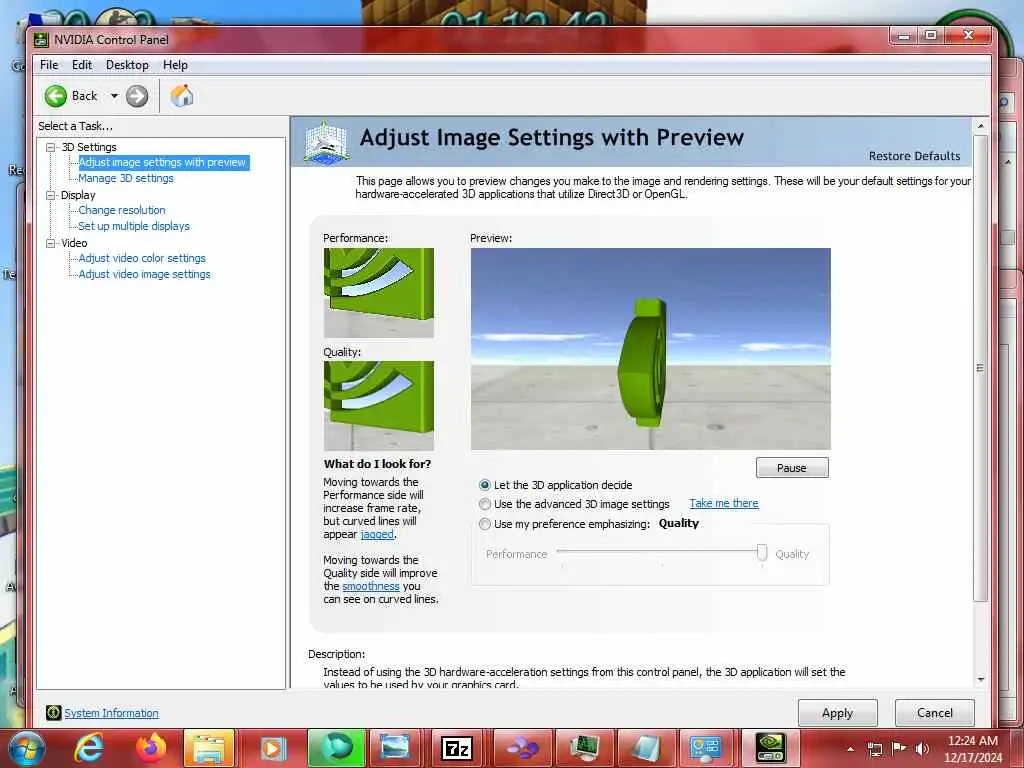Open the Desktop menu
The height and width of the screenshot is (768, 1024).
127,65
